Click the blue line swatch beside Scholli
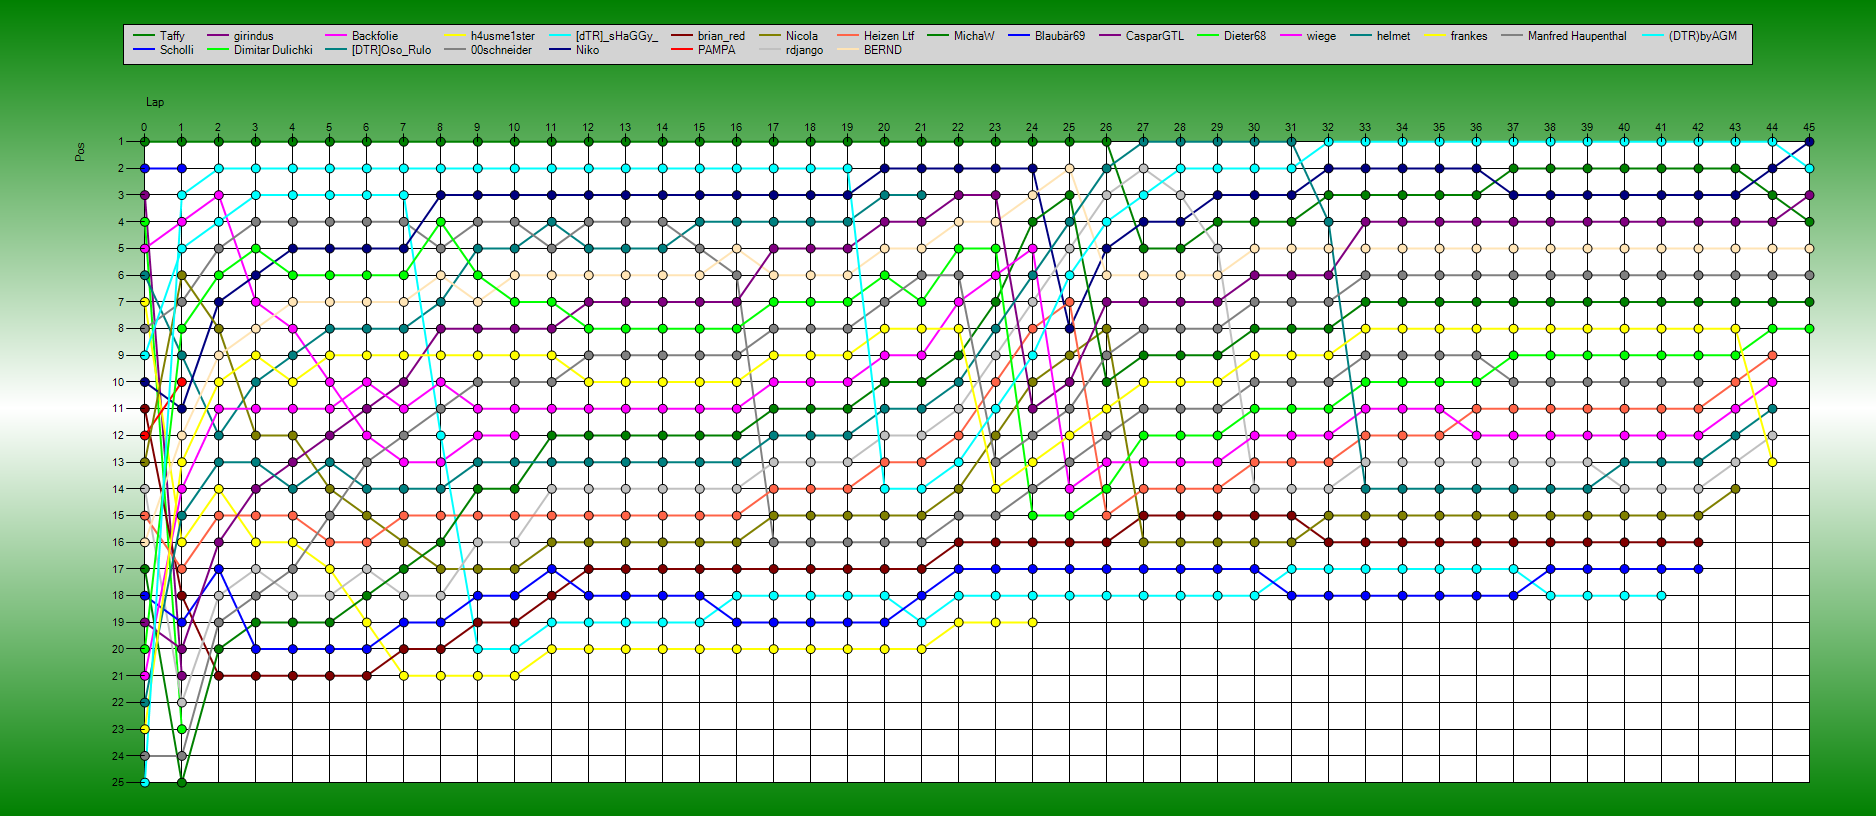The width and height of the screenshot is (1876, 816). point(144,50)
